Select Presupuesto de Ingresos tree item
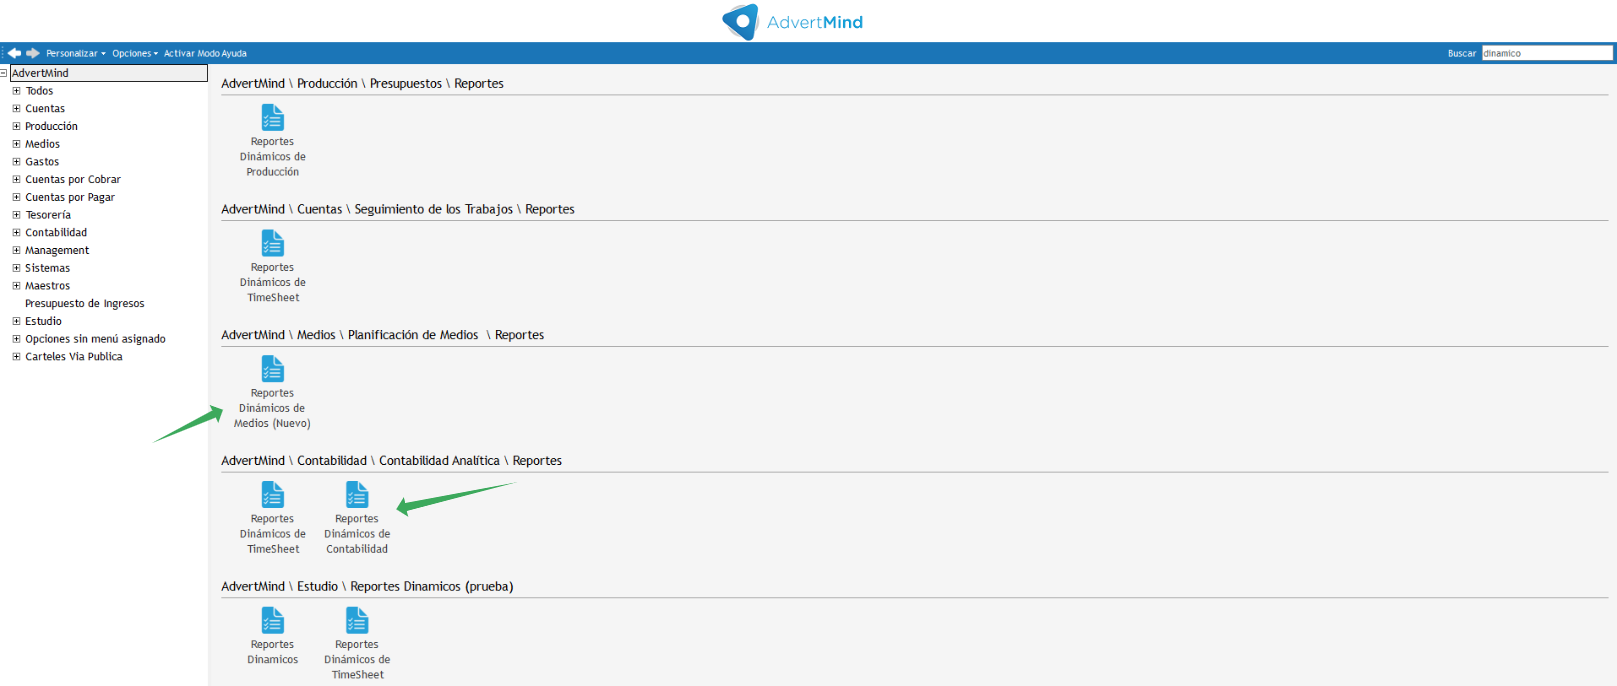Screen dimensions: 1617x686 tap(85, 304)
